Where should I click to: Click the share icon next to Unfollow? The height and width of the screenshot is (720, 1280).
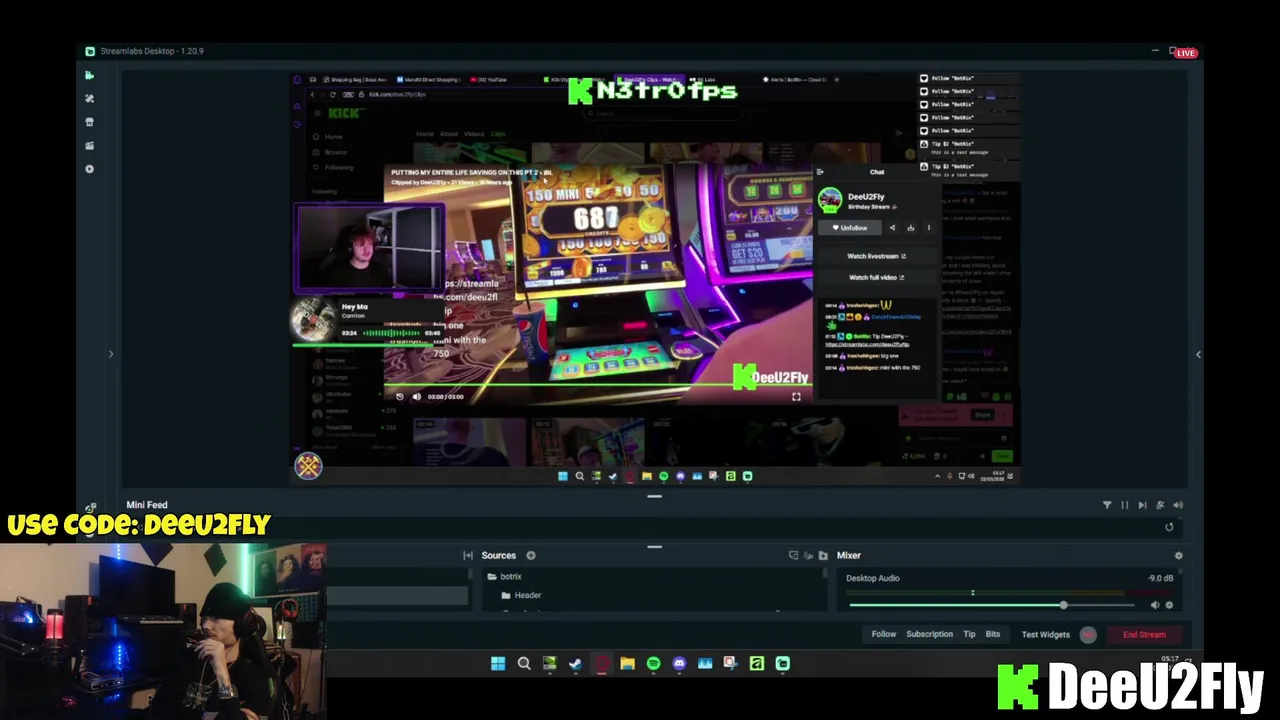point(893,228)
